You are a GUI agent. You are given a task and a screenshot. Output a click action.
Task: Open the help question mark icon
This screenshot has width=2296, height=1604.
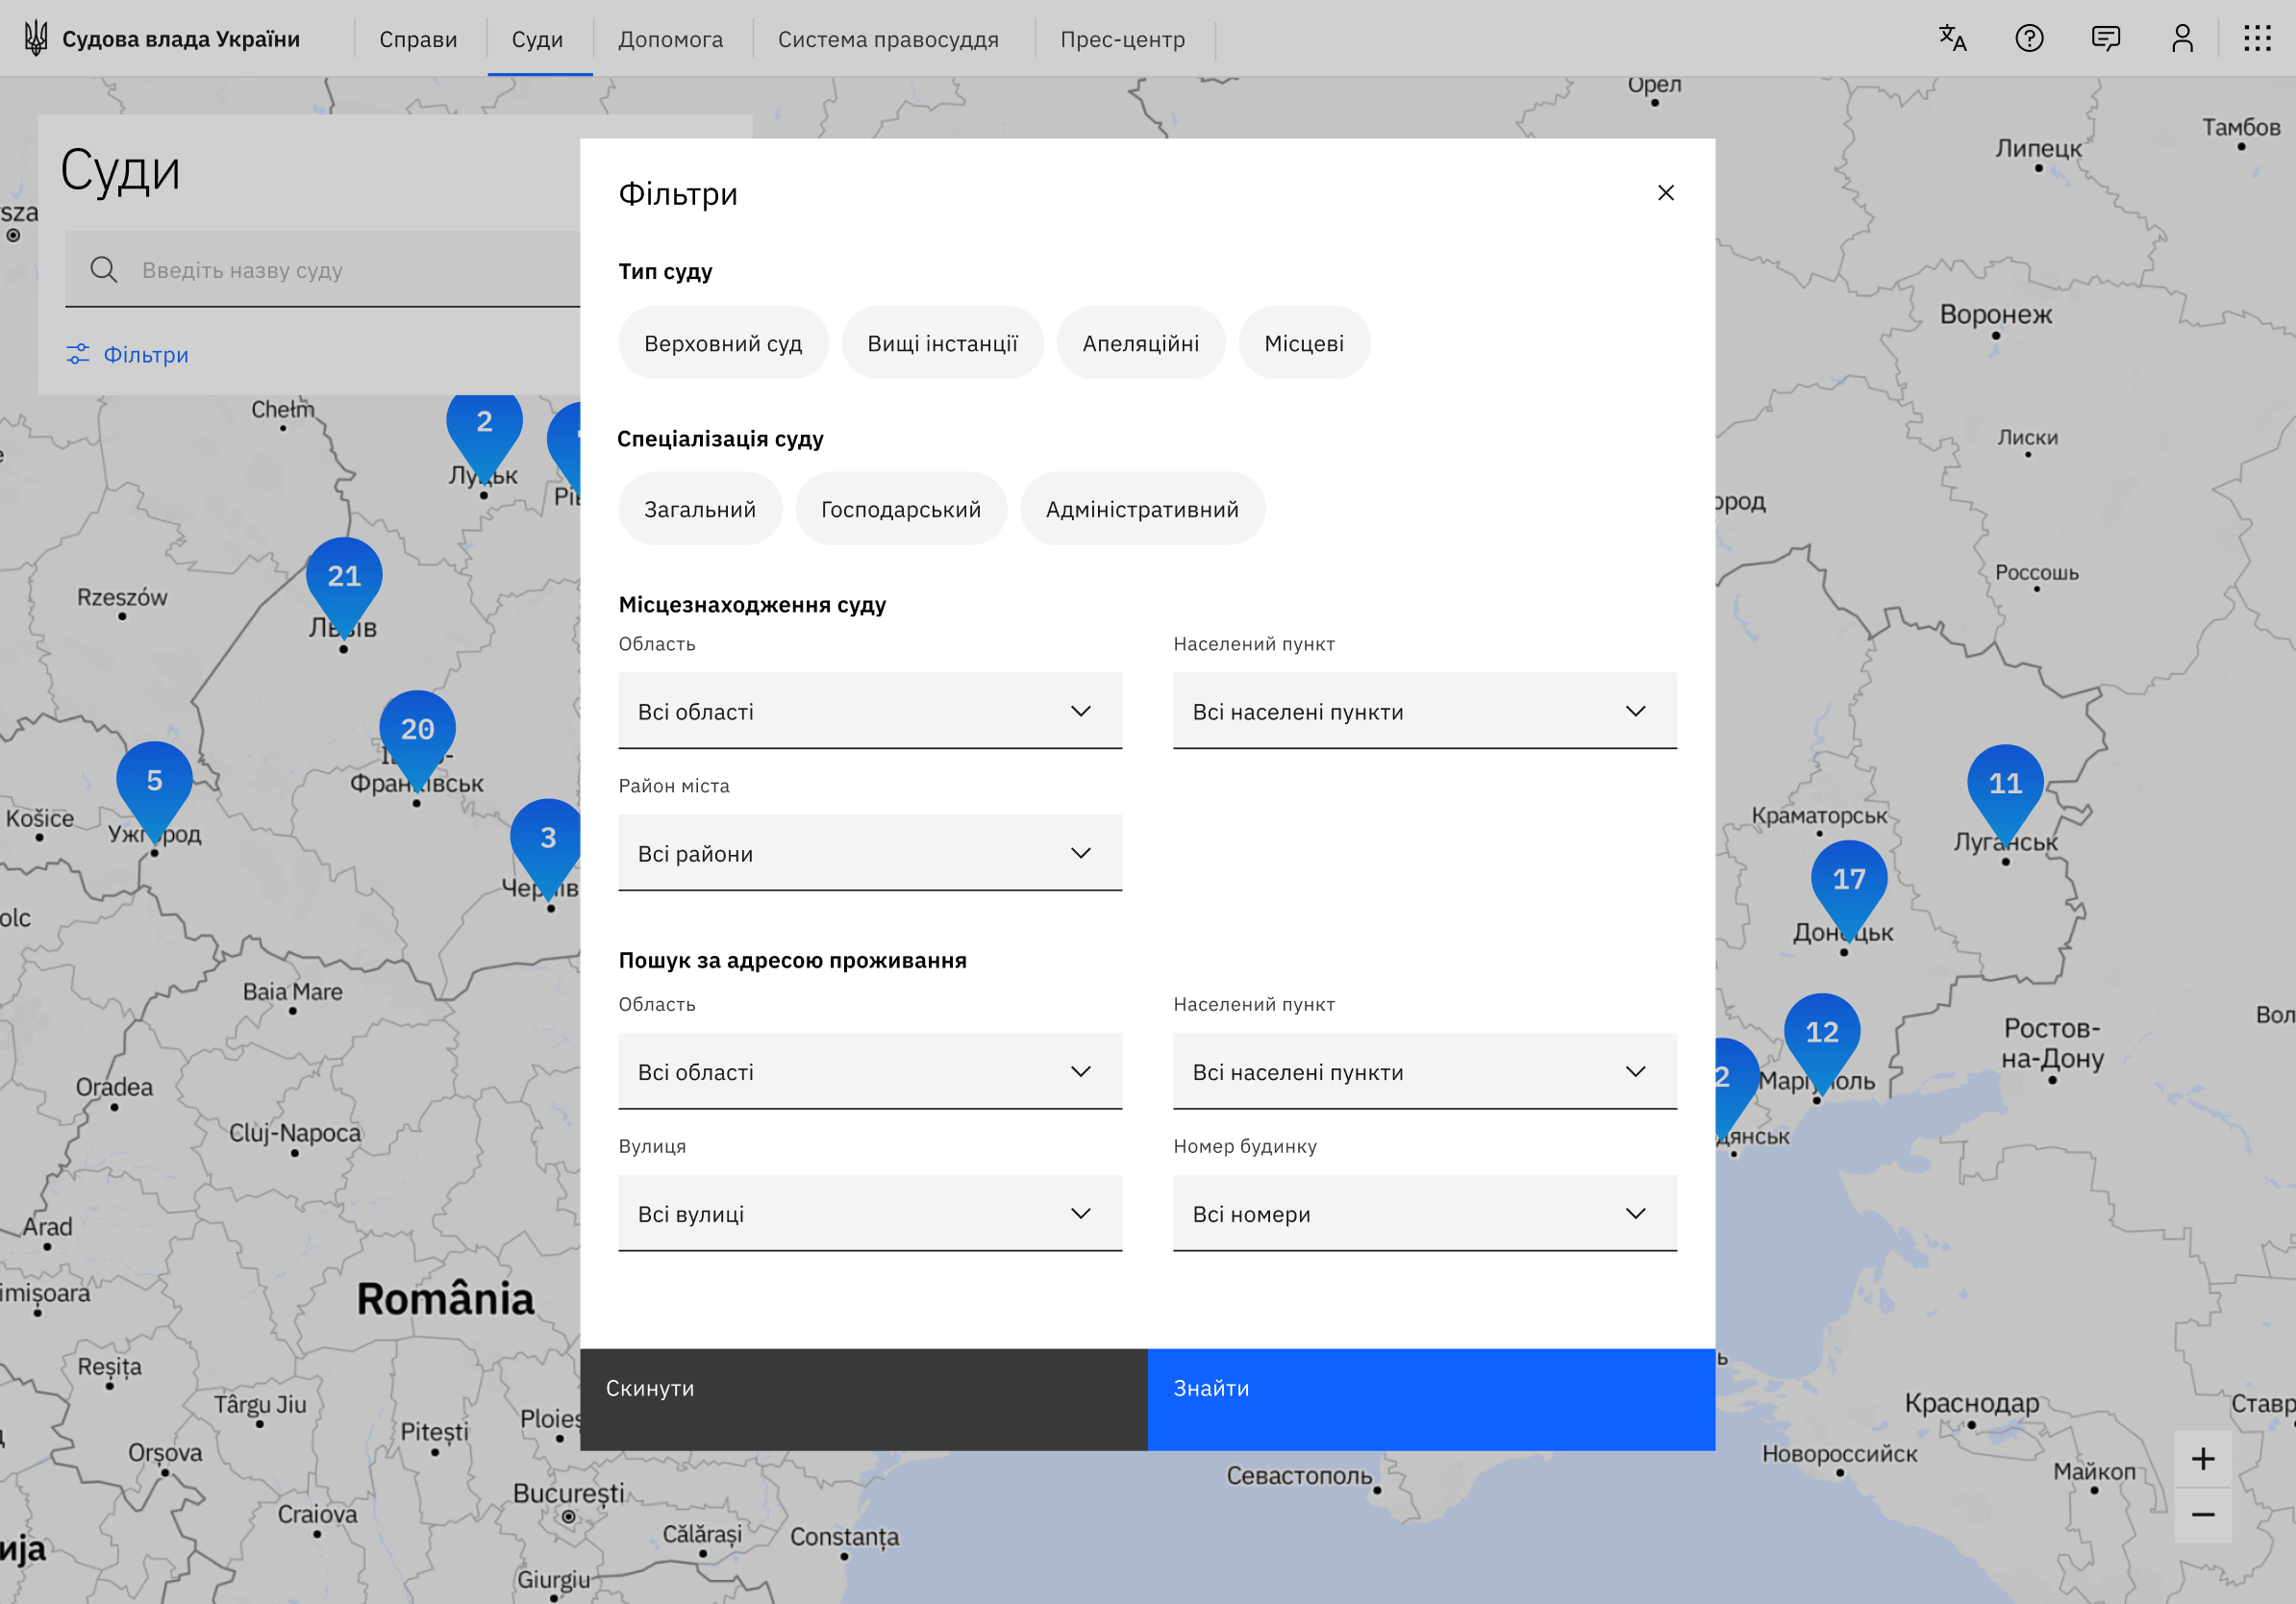[2029, 38]
